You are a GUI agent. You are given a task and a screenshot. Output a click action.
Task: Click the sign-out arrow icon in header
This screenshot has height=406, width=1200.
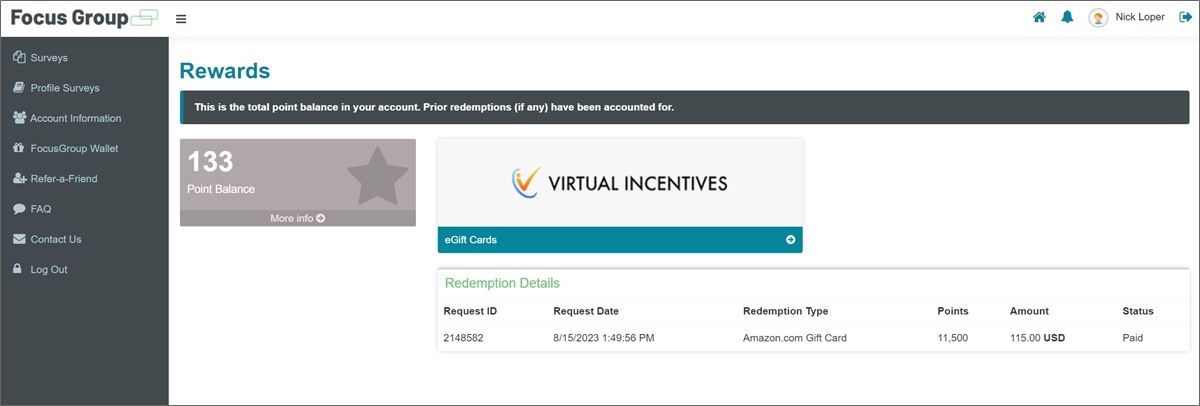coord(1186,17)
